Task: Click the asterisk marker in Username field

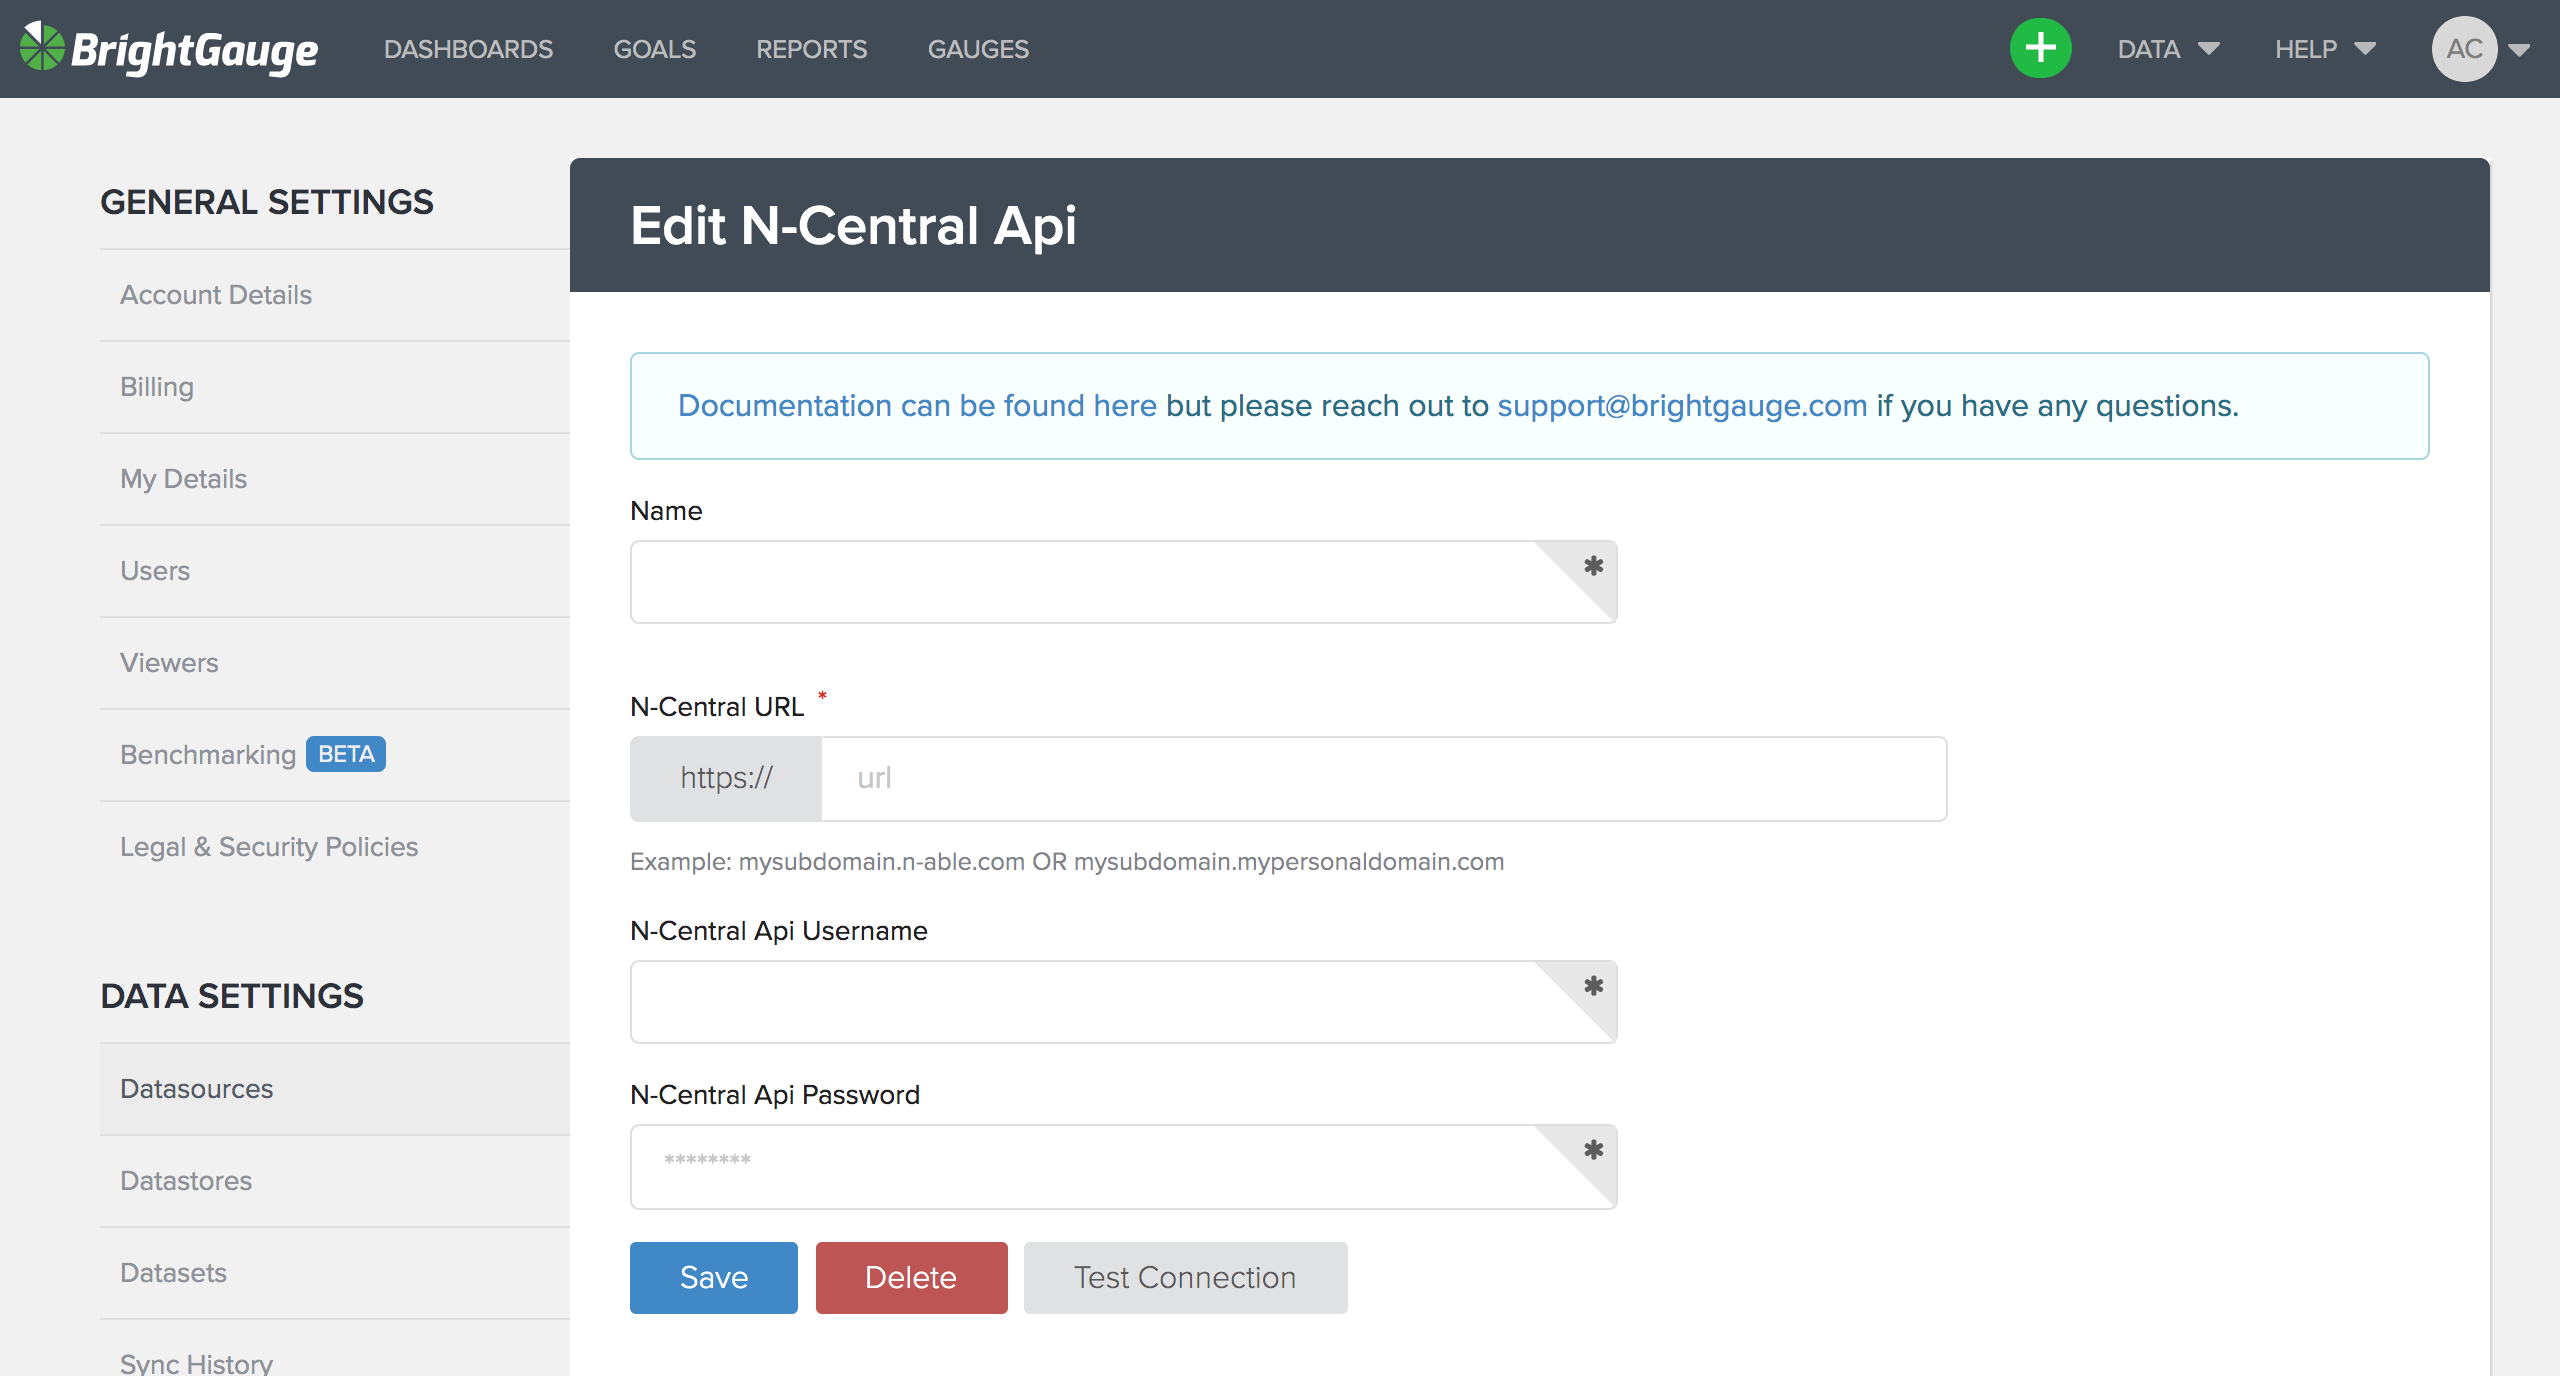Action: (1593, 986)
